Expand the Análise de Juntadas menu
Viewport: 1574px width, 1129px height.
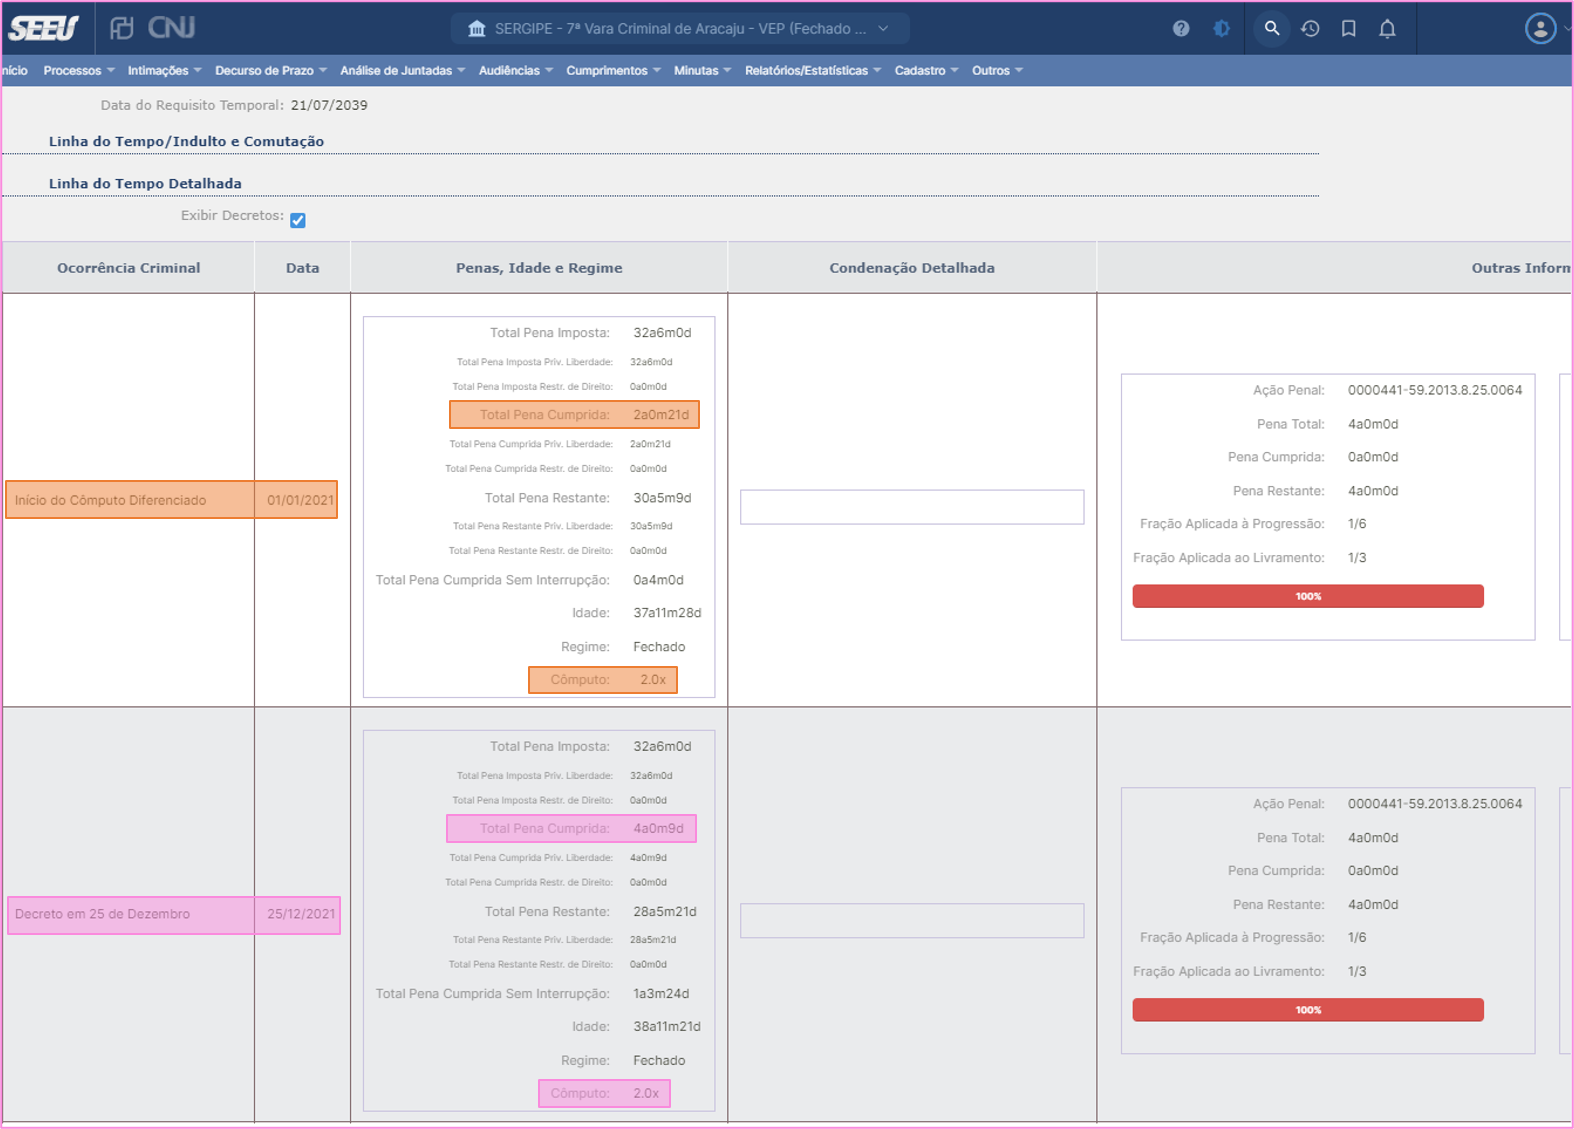point(403,71)
